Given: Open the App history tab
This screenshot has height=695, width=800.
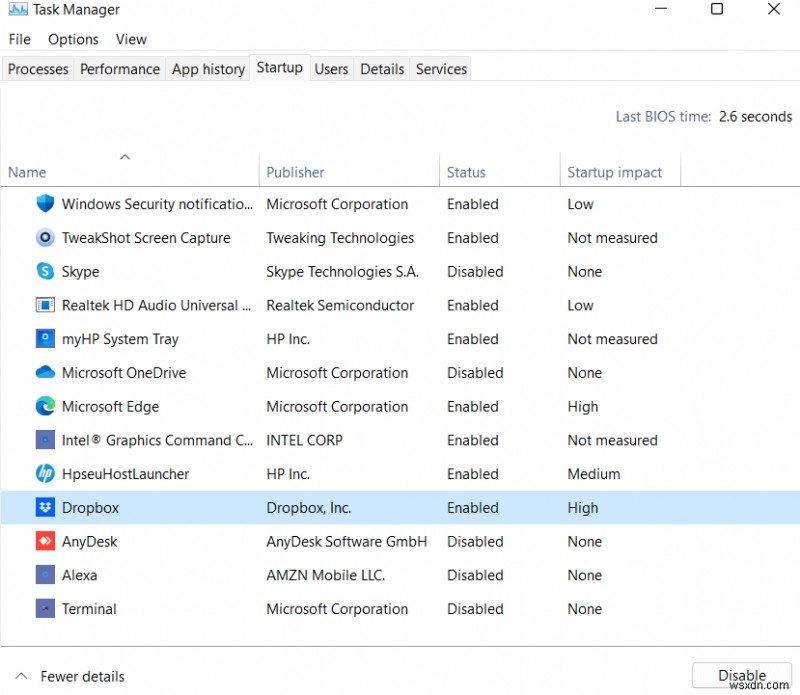Looking at the screenshot, I should click(x=207, y=69).
